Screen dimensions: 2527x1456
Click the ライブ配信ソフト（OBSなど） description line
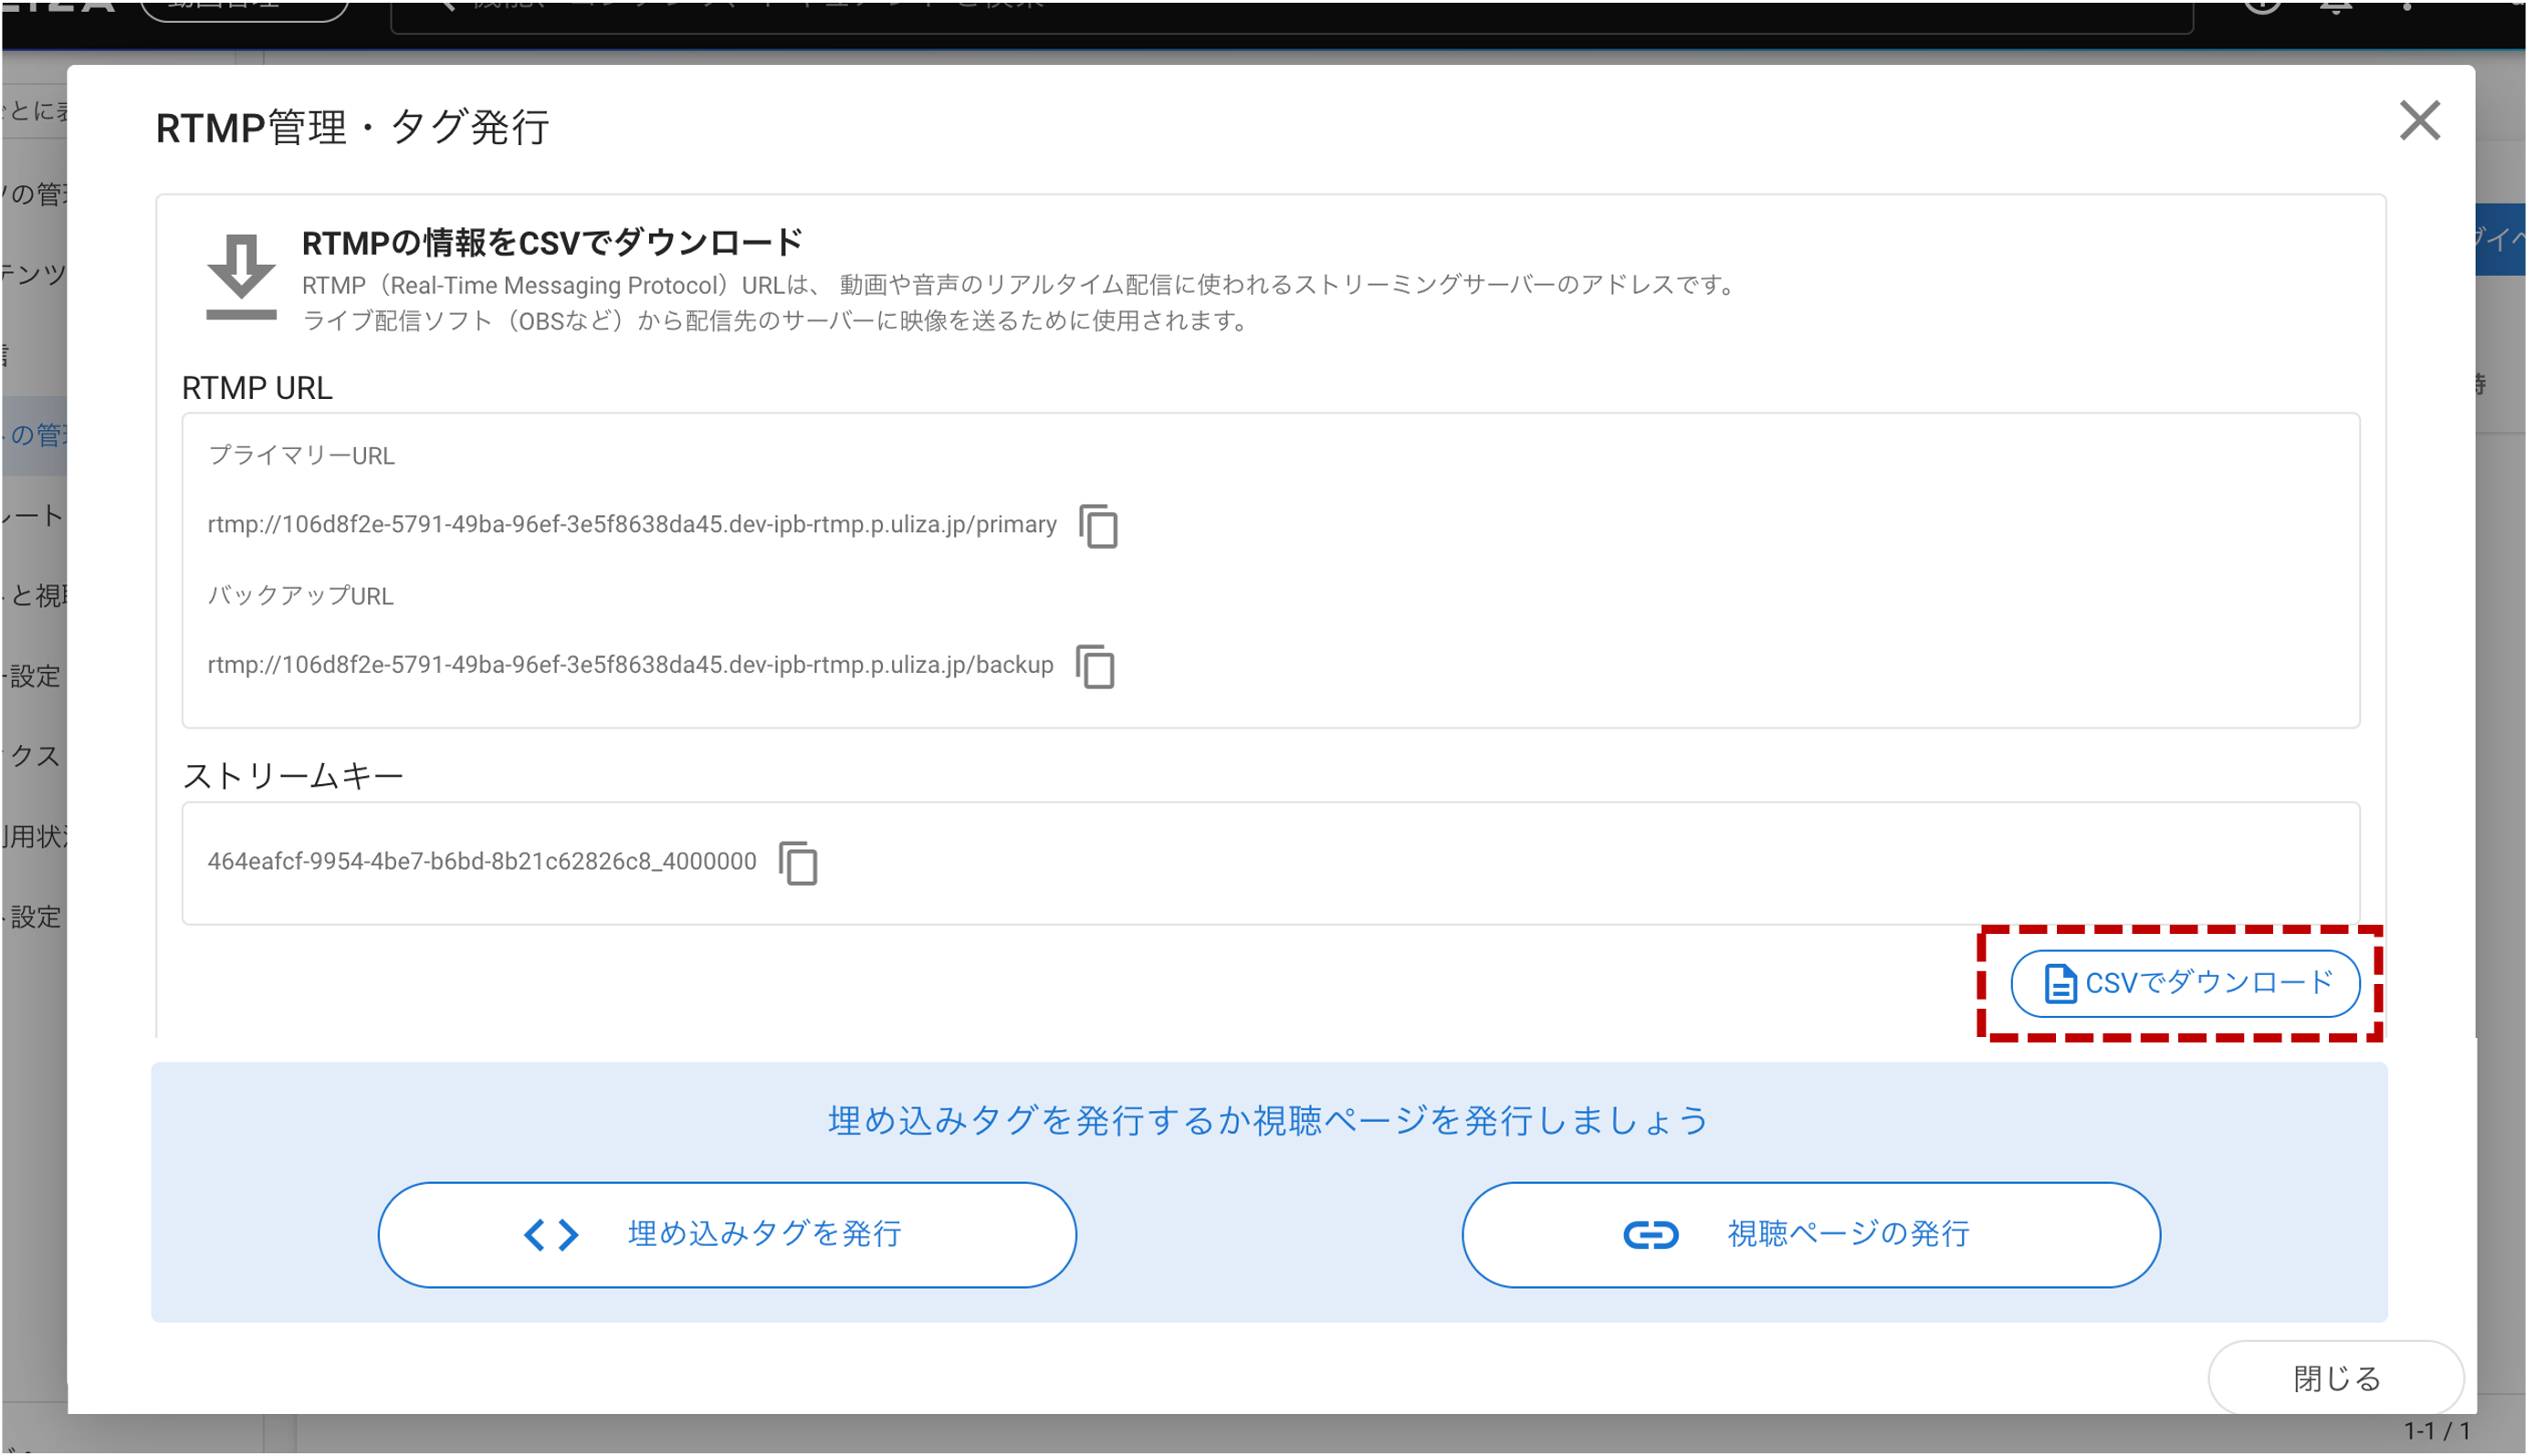click(x=777, y=321)
